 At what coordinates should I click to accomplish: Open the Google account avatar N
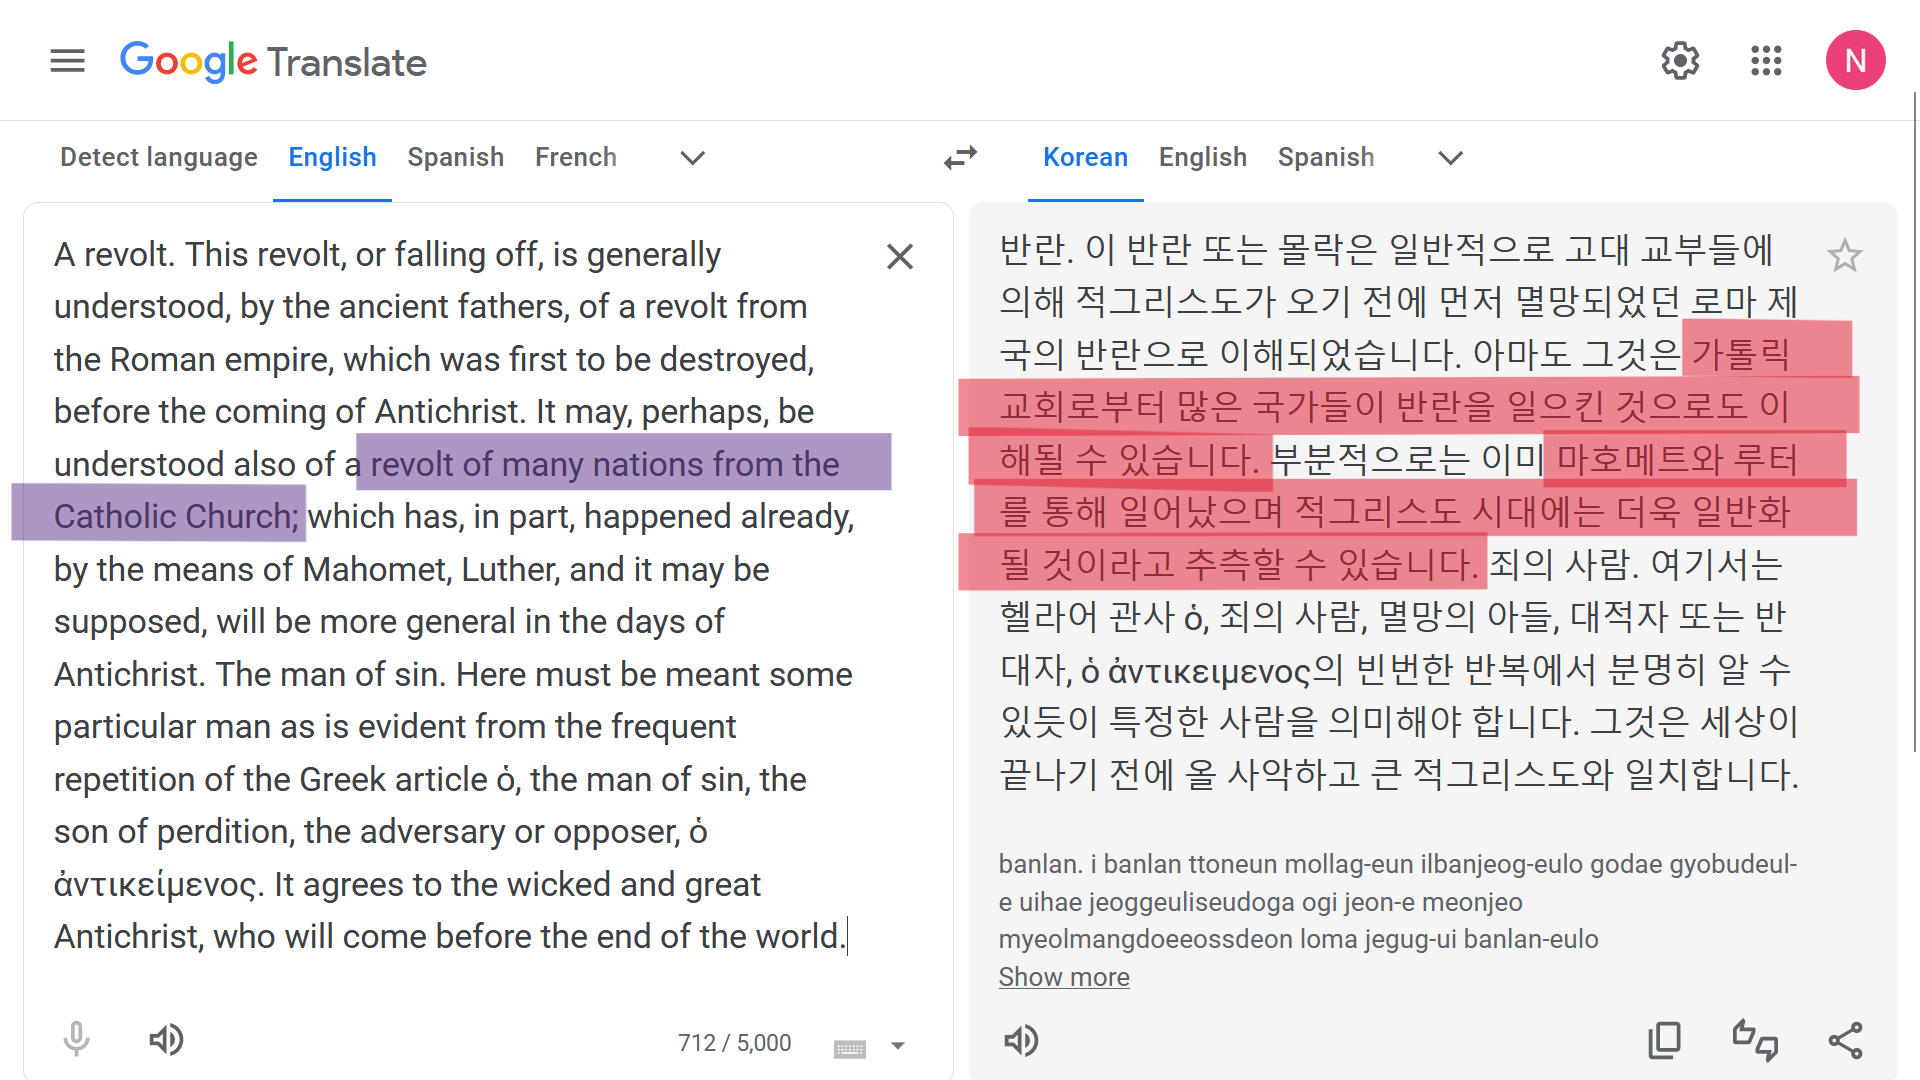1855,61
